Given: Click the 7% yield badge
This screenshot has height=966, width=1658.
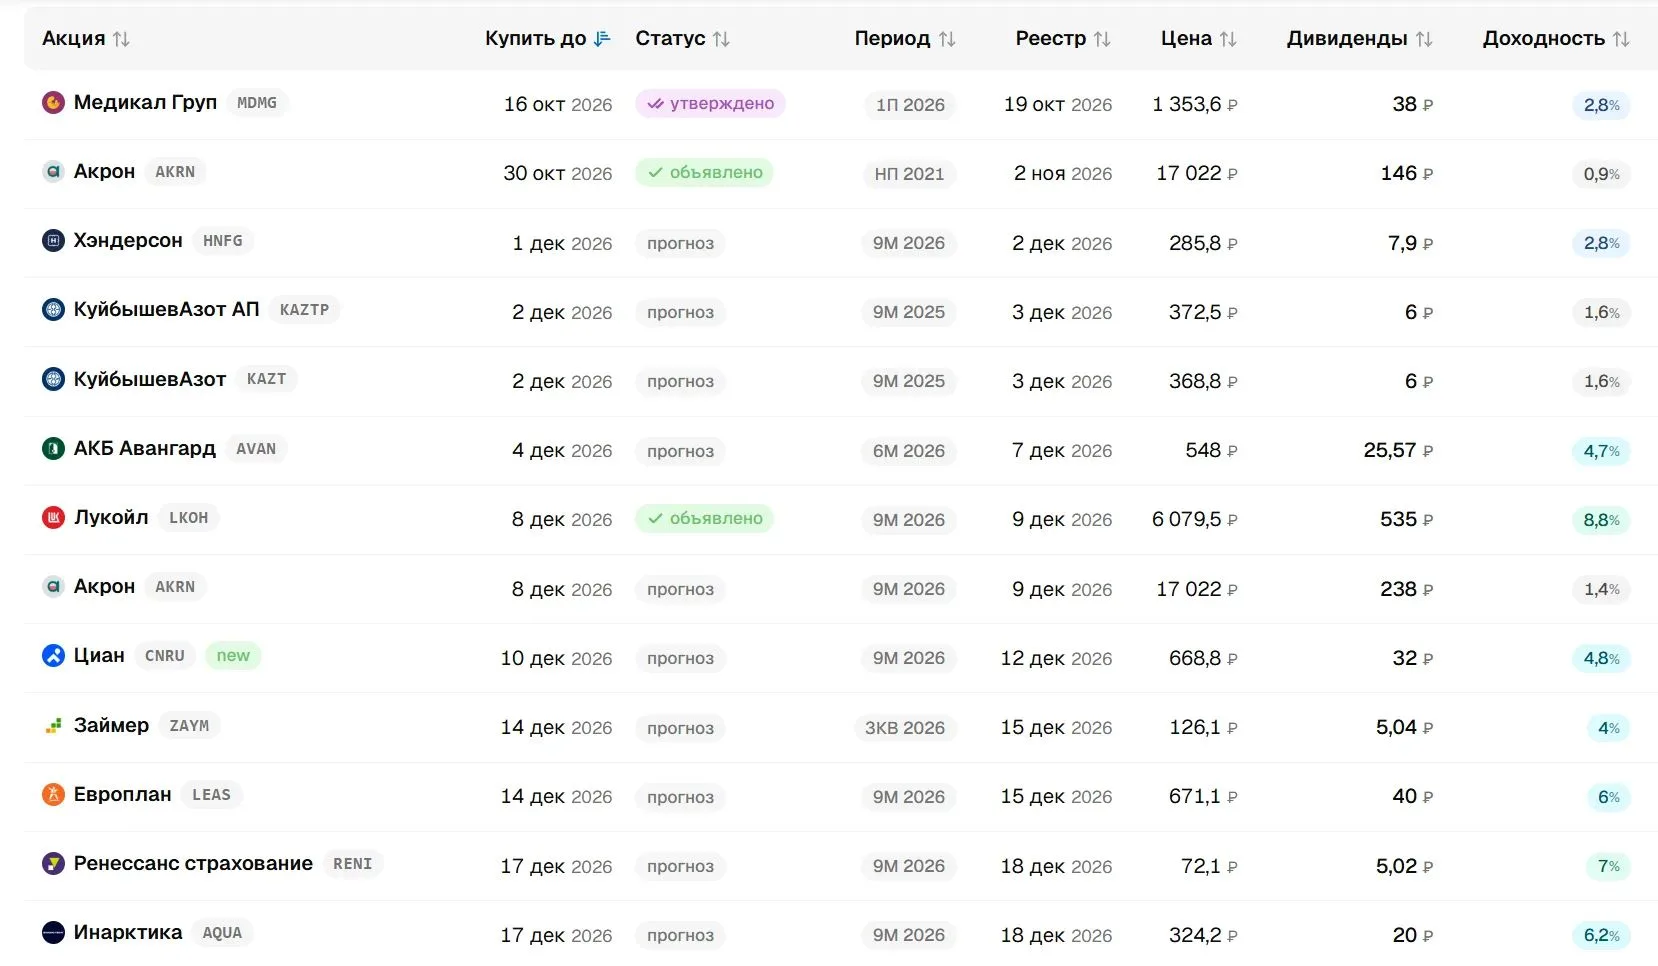Looking at the screenshot, I should coord(1608,866).
